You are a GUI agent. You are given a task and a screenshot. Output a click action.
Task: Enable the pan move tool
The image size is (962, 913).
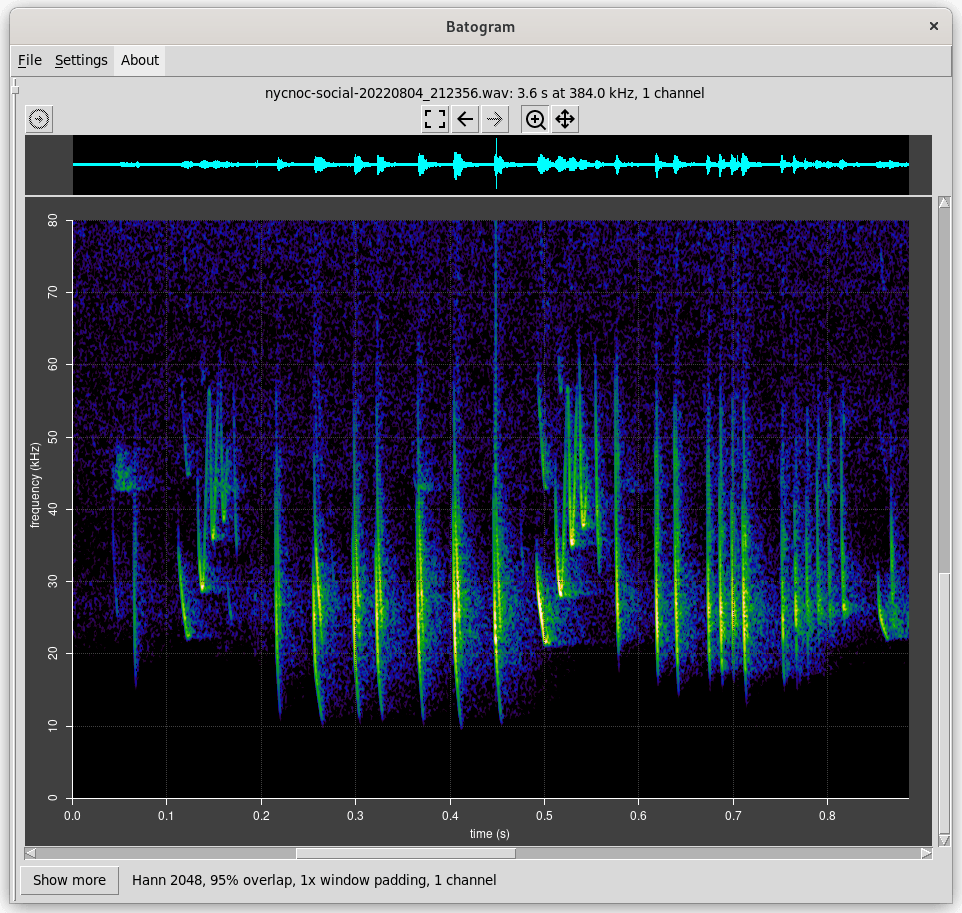point(565,120)
